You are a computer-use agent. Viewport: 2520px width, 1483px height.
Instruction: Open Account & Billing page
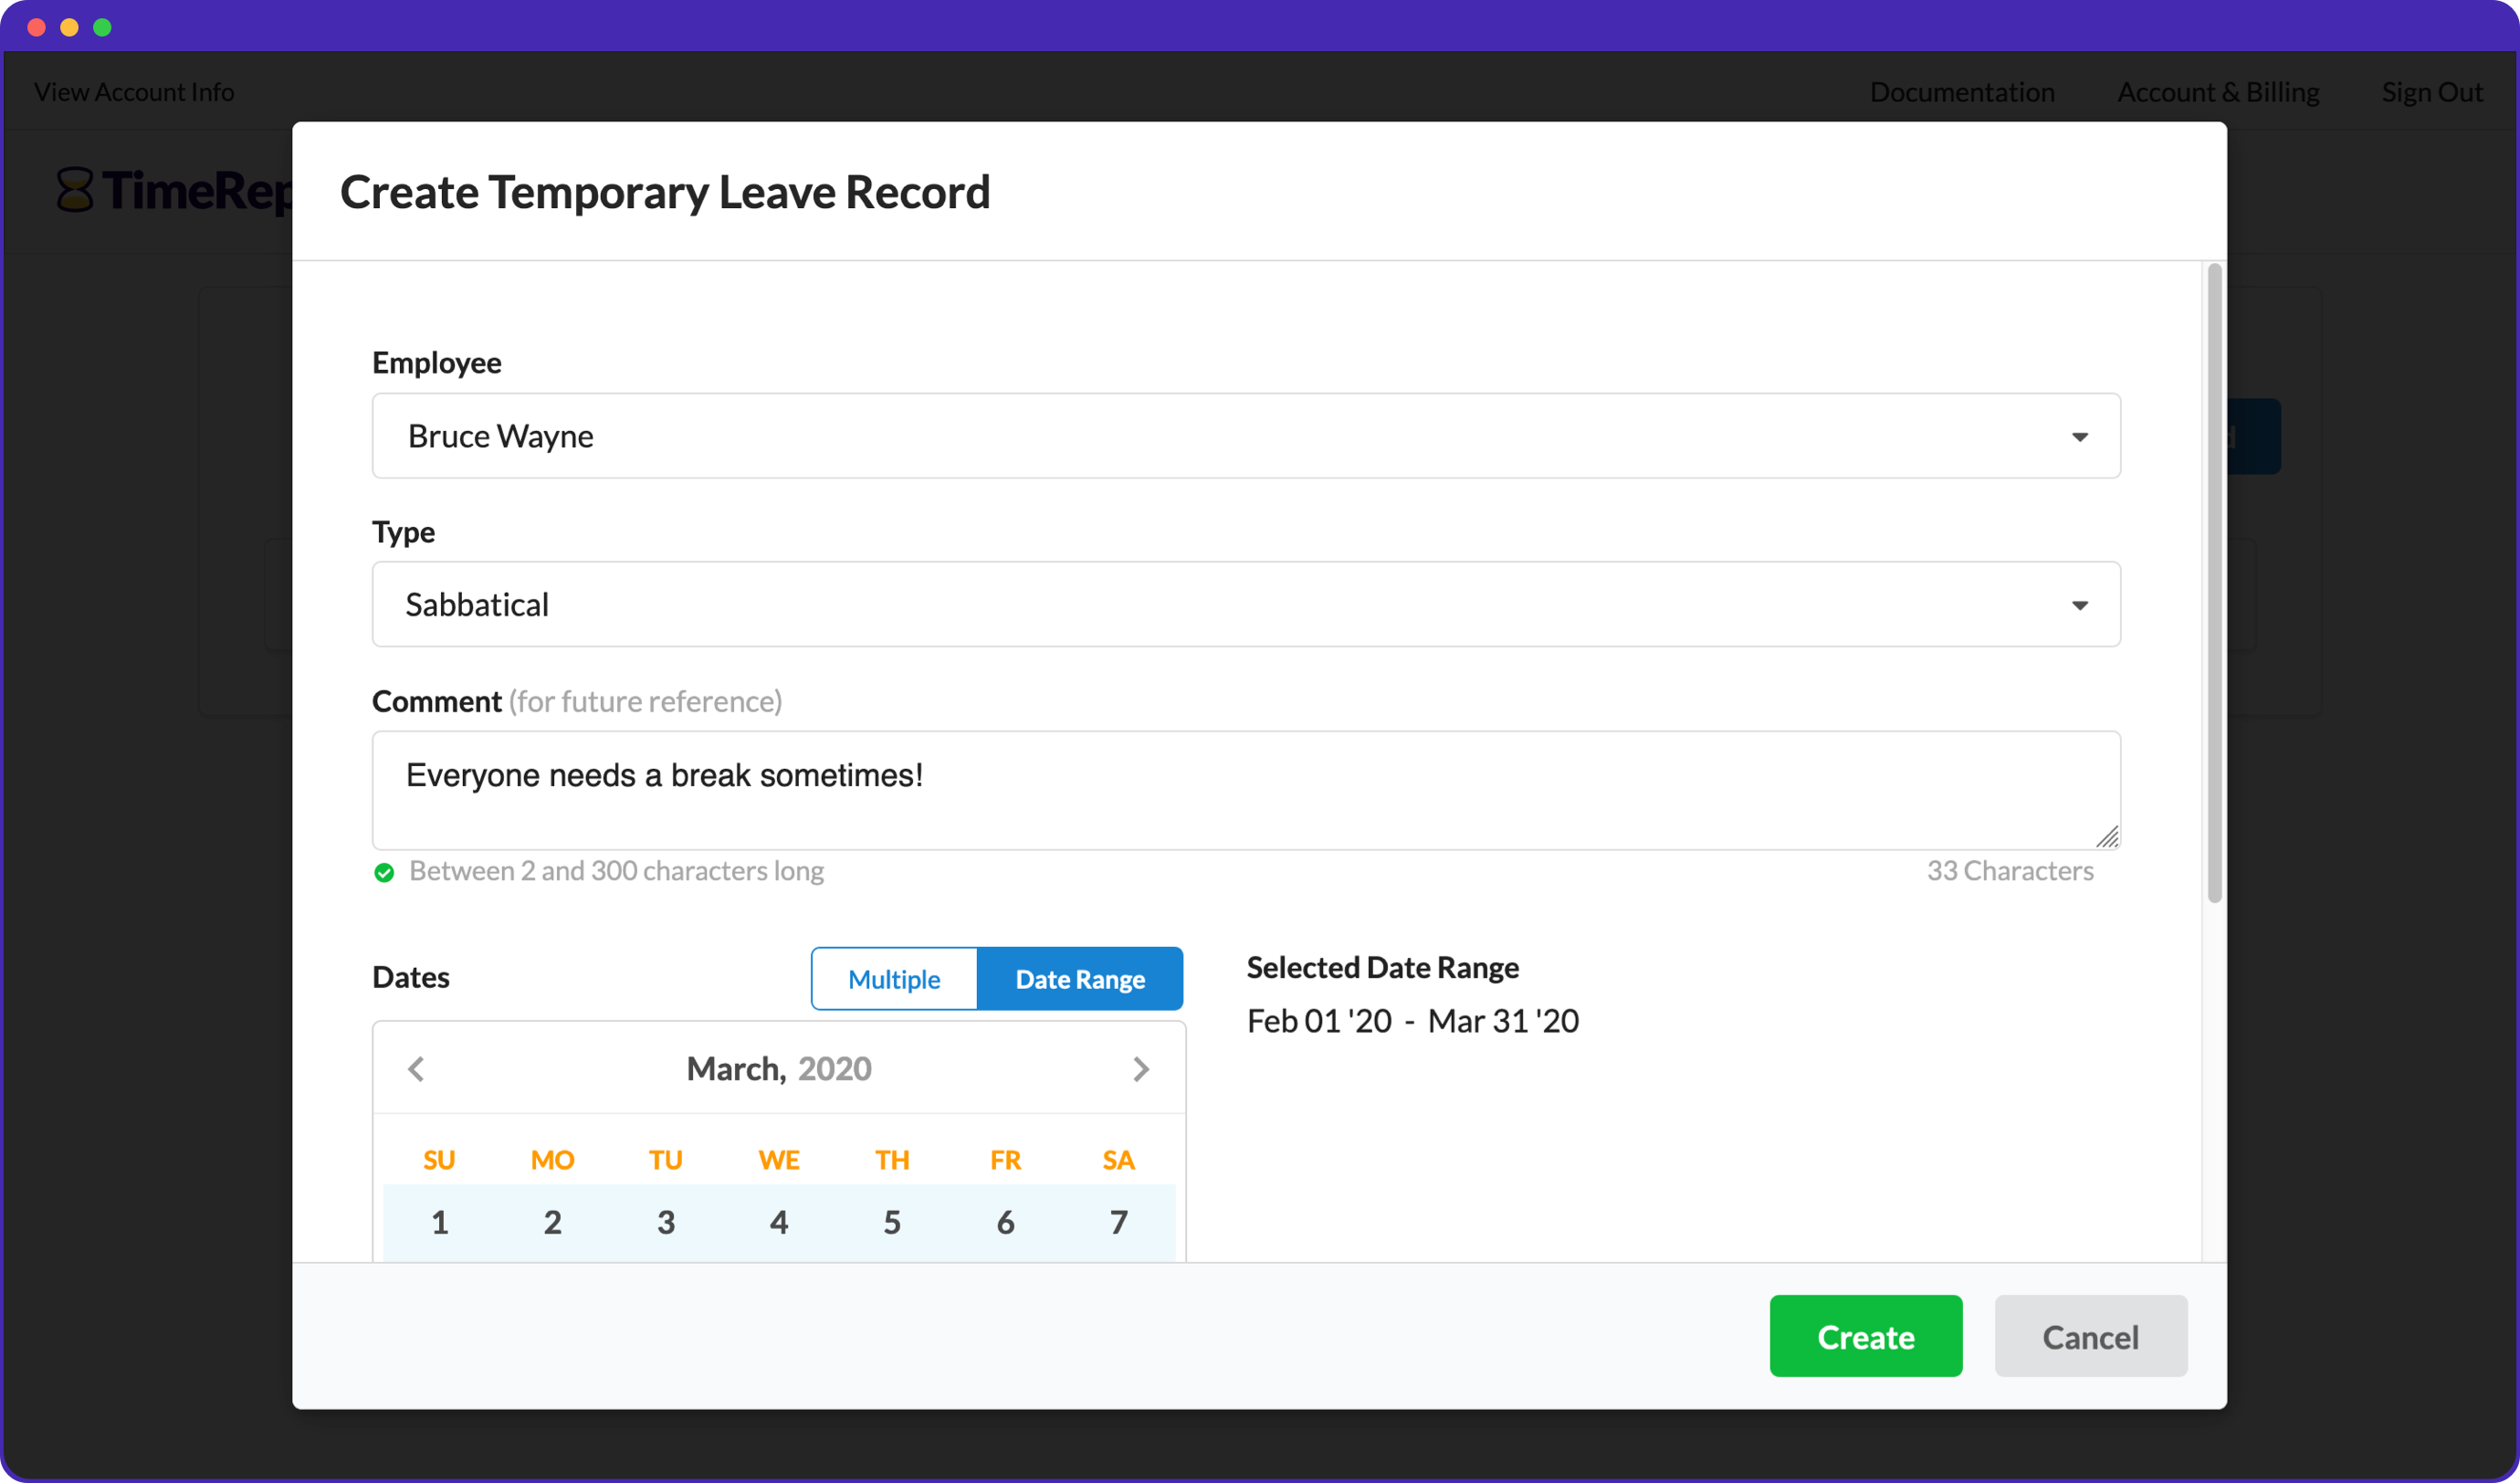[x=2218, y=92]
